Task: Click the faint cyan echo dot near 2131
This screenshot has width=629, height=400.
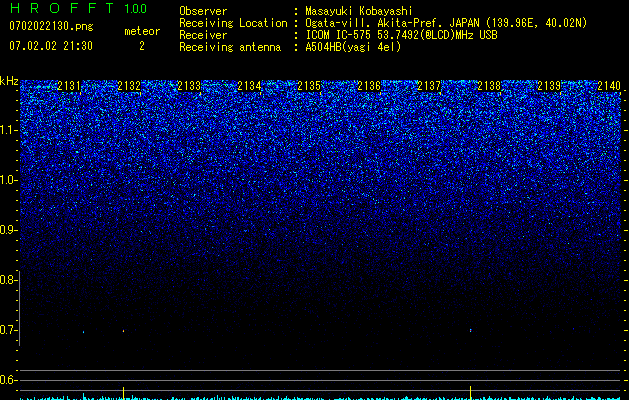Action: [x=83, y=332]
